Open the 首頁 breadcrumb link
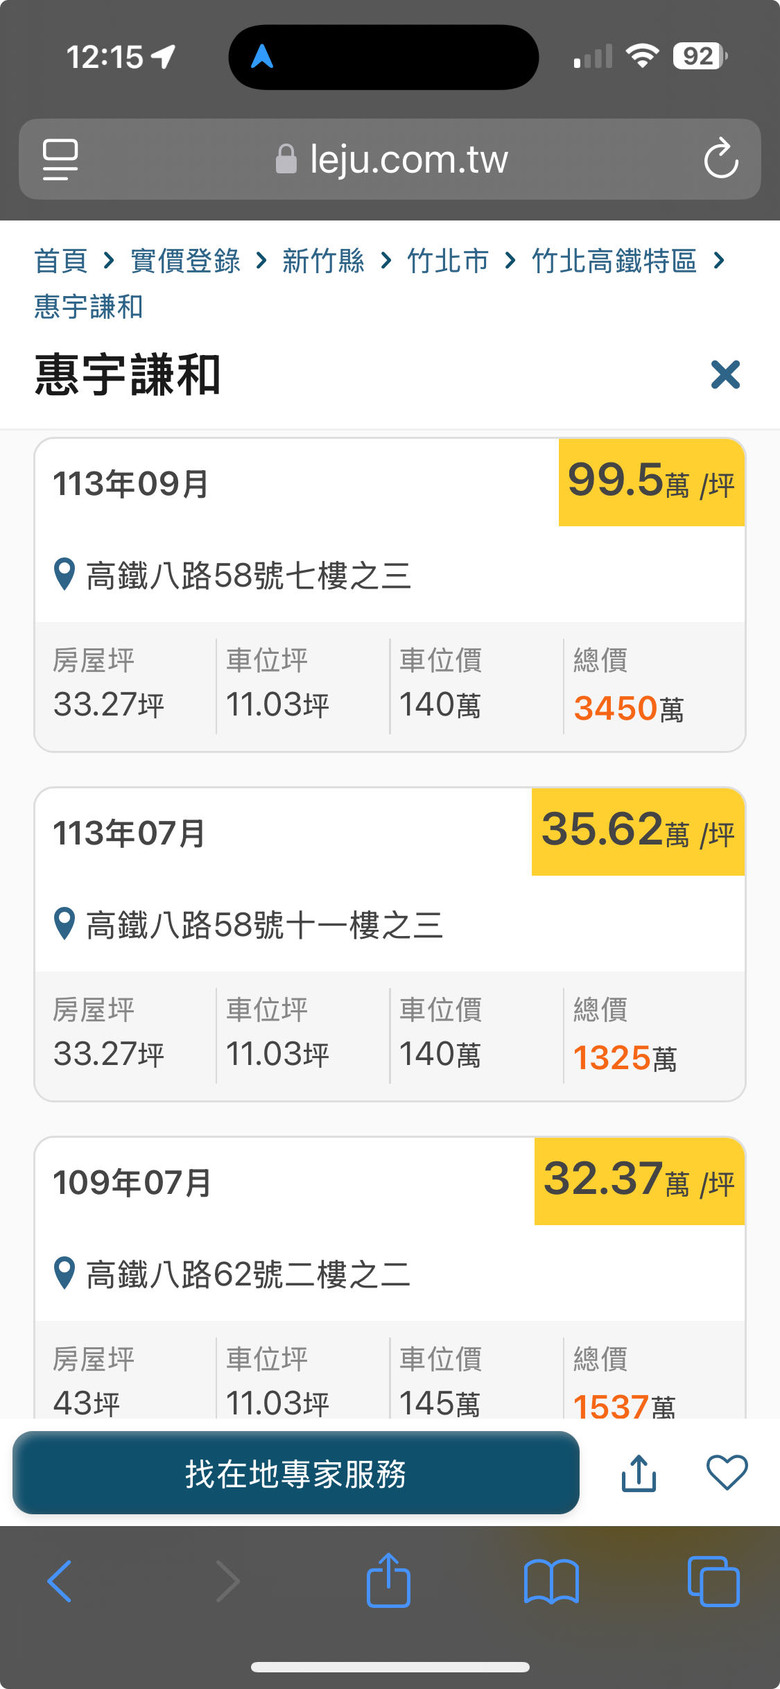The width and height of the screenshot is (780, 1689). pos(61,261)
